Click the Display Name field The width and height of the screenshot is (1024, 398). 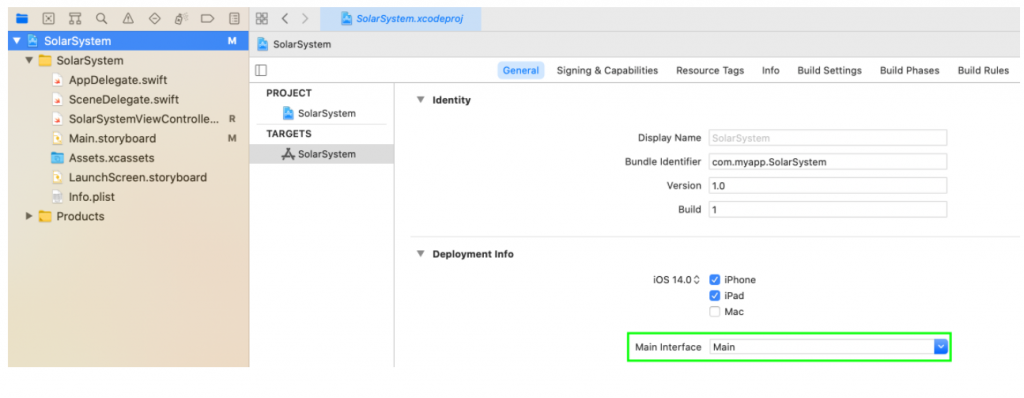[827, 138]
